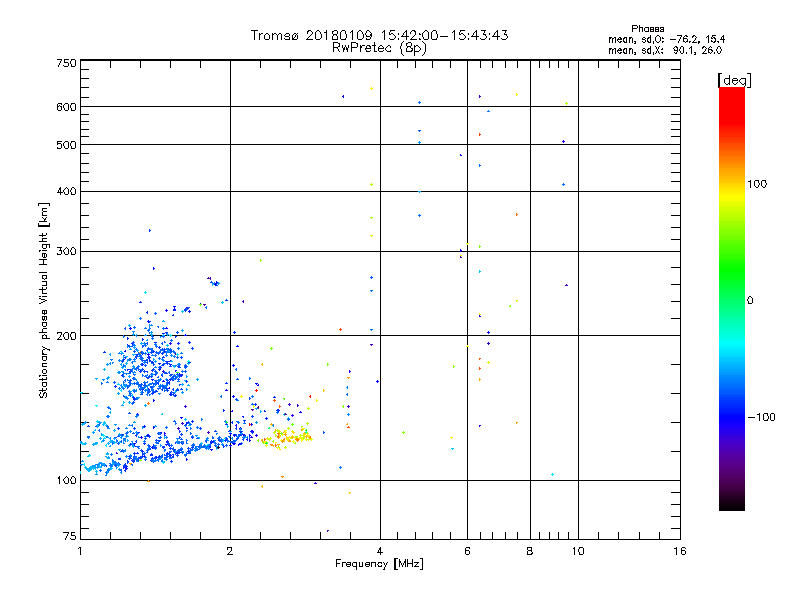Click the y-axis tick label '750'
The width and height of the screenshot is (800, 600).
click(66, 63)
